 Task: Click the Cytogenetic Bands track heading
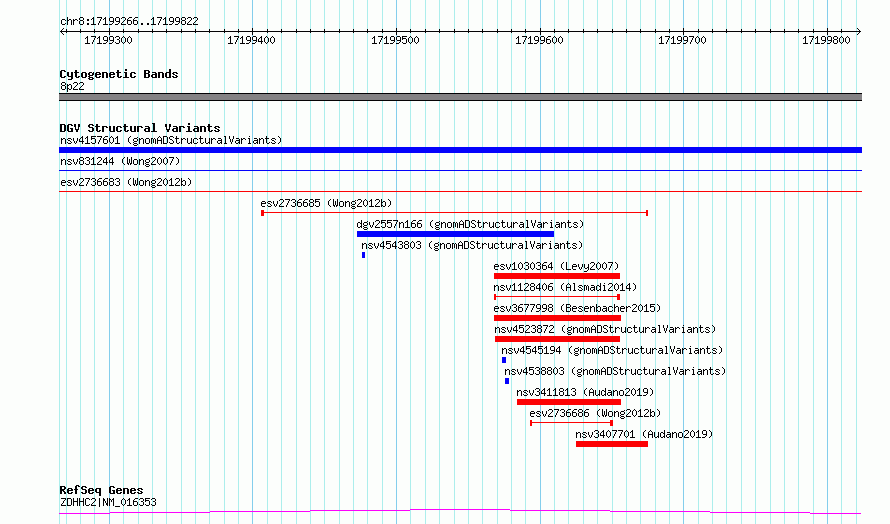coord(119,74)
